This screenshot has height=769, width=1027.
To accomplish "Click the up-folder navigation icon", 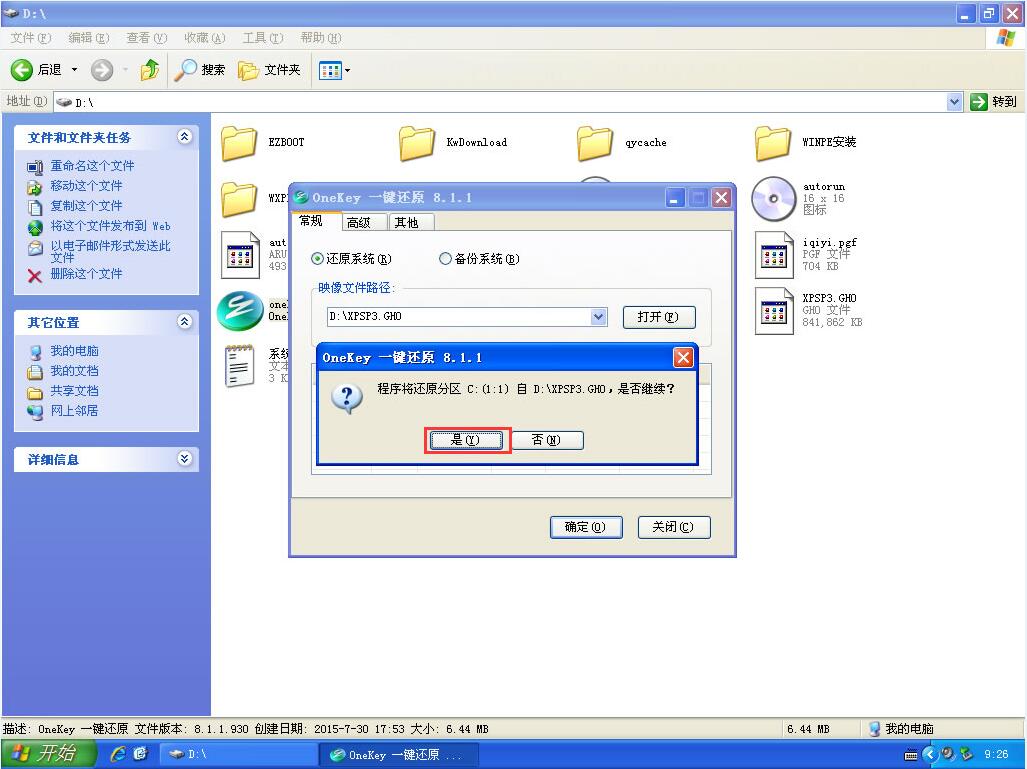I will (x=151, y=70).
